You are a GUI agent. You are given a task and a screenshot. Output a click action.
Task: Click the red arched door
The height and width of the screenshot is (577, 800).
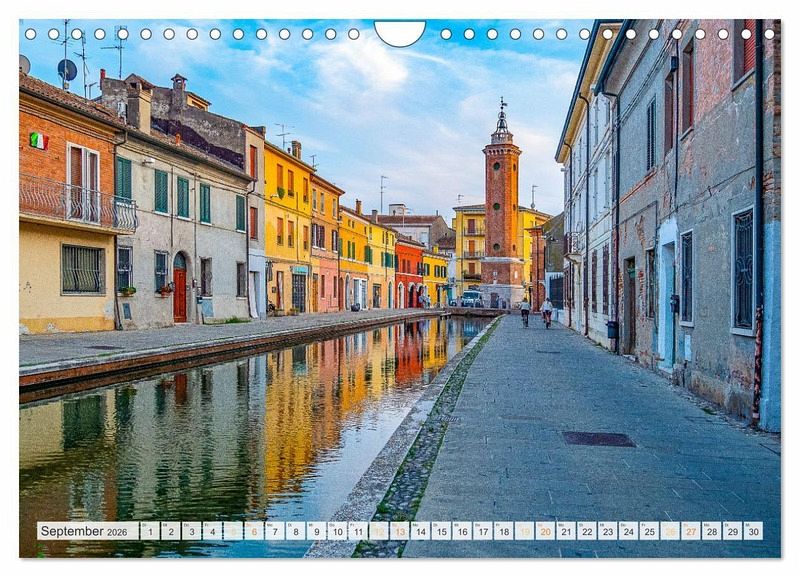(x=180, y=291)
